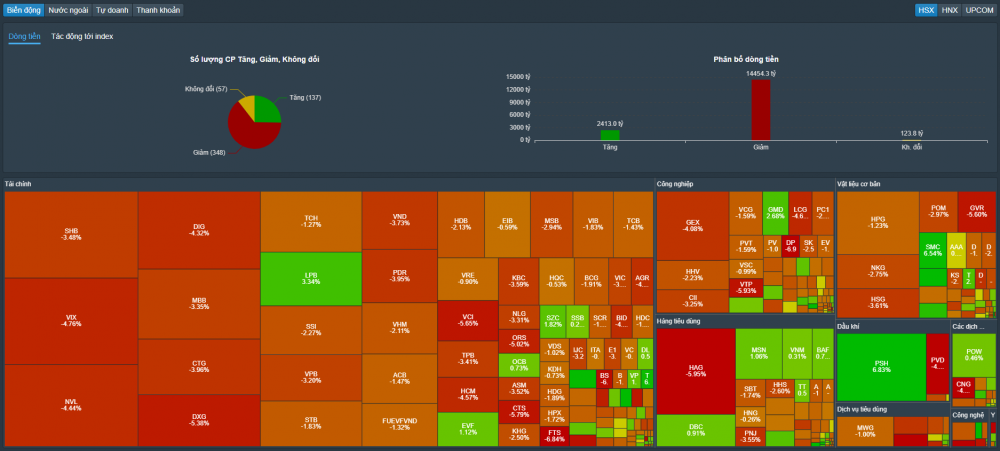Click the green EVF treemap tile

pos(468,429)
